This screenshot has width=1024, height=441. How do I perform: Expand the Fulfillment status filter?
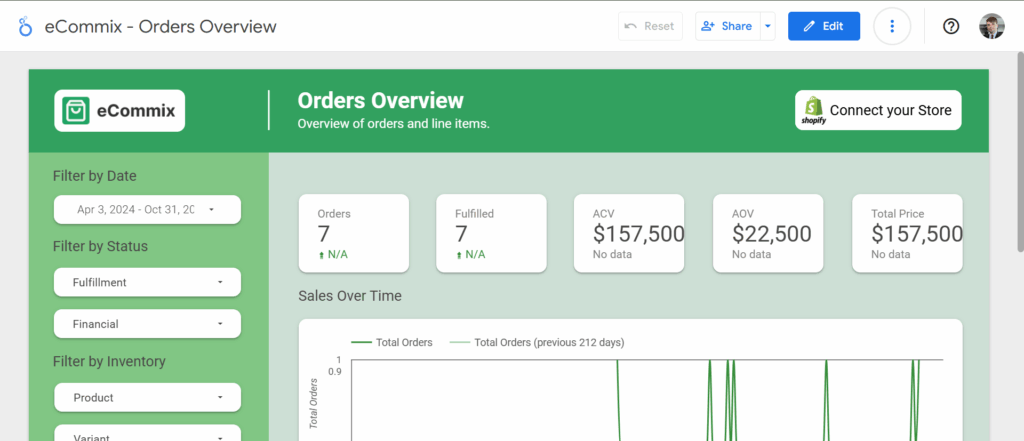coord(147,282)
